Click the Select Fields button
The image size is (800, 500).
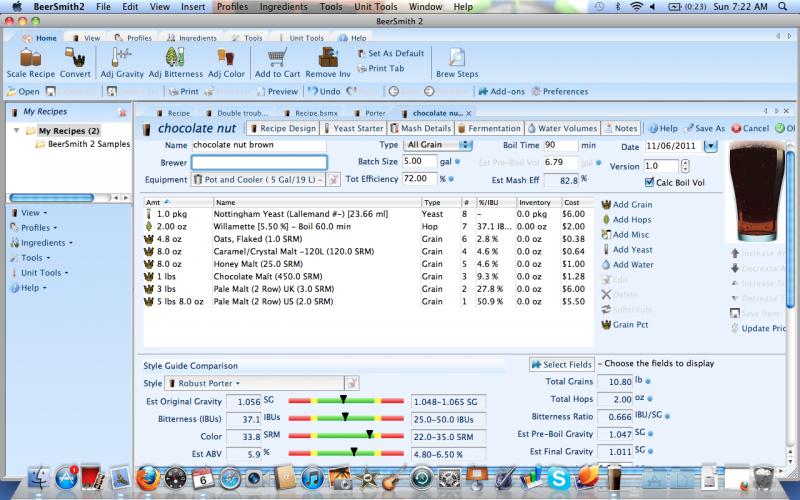(562, 364)
